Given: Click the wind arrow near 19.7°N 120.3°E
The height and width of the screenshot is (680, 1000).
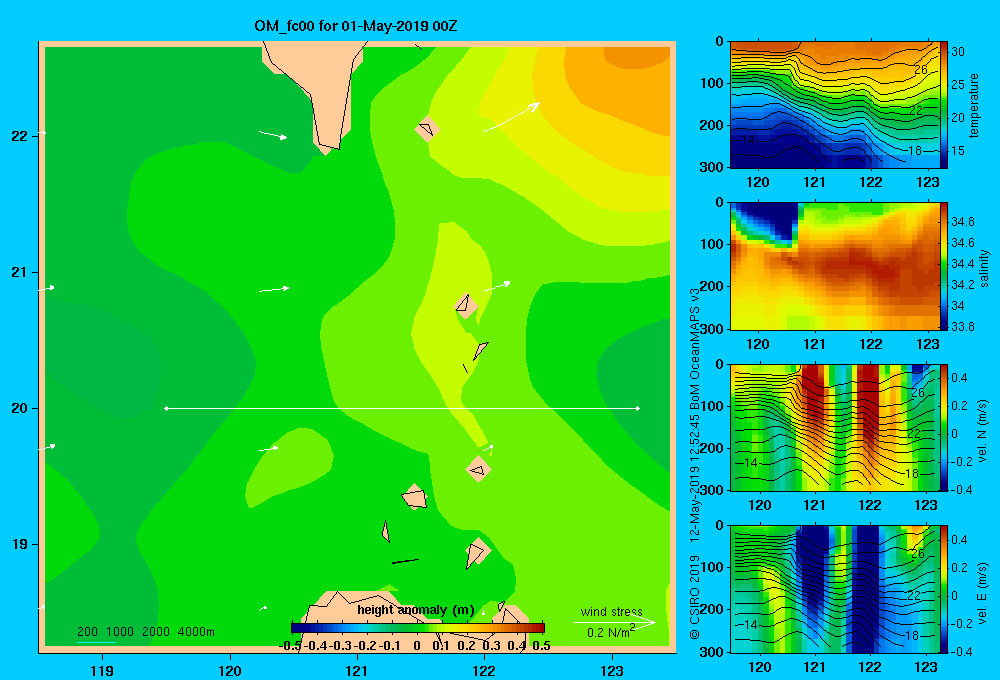Looking at the screenshot, I should [x=268, y=449].
